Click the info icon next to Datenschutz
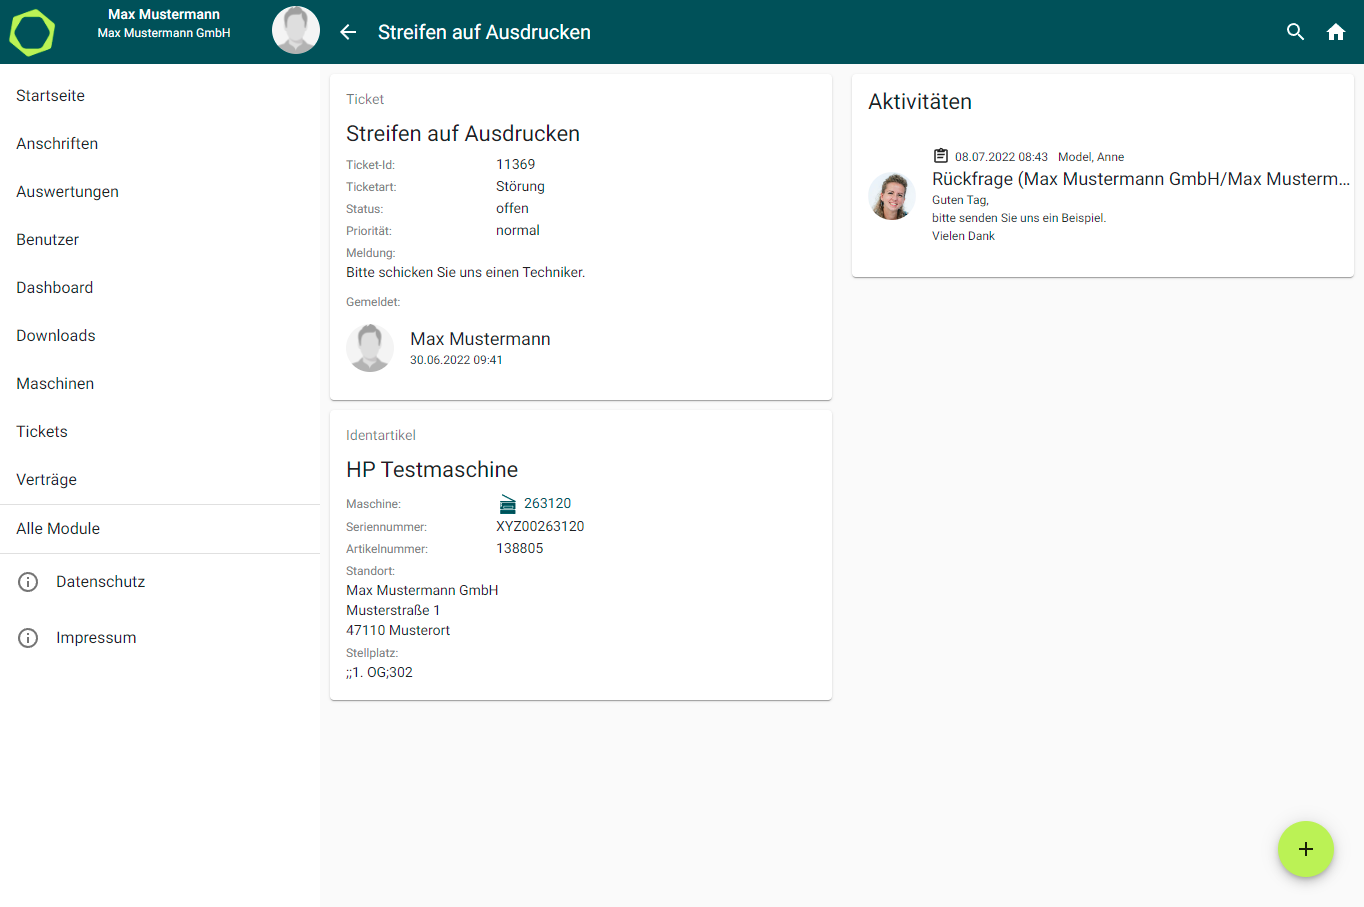The width and height of the screenshot is (1364, 907). 28,582
